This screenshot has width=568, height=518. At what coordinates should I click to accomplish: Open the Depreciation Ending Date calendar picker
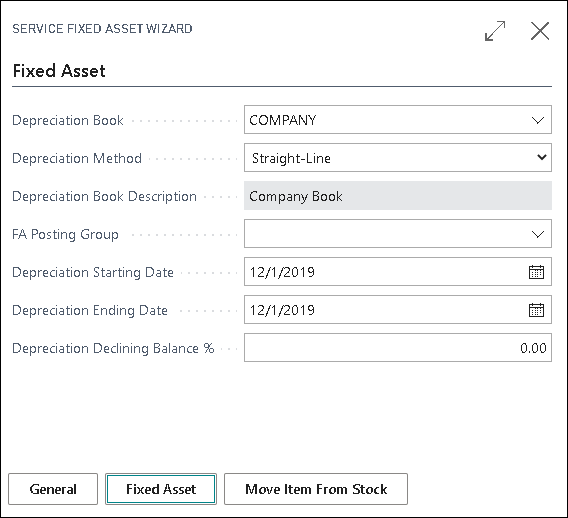(536, 310)
